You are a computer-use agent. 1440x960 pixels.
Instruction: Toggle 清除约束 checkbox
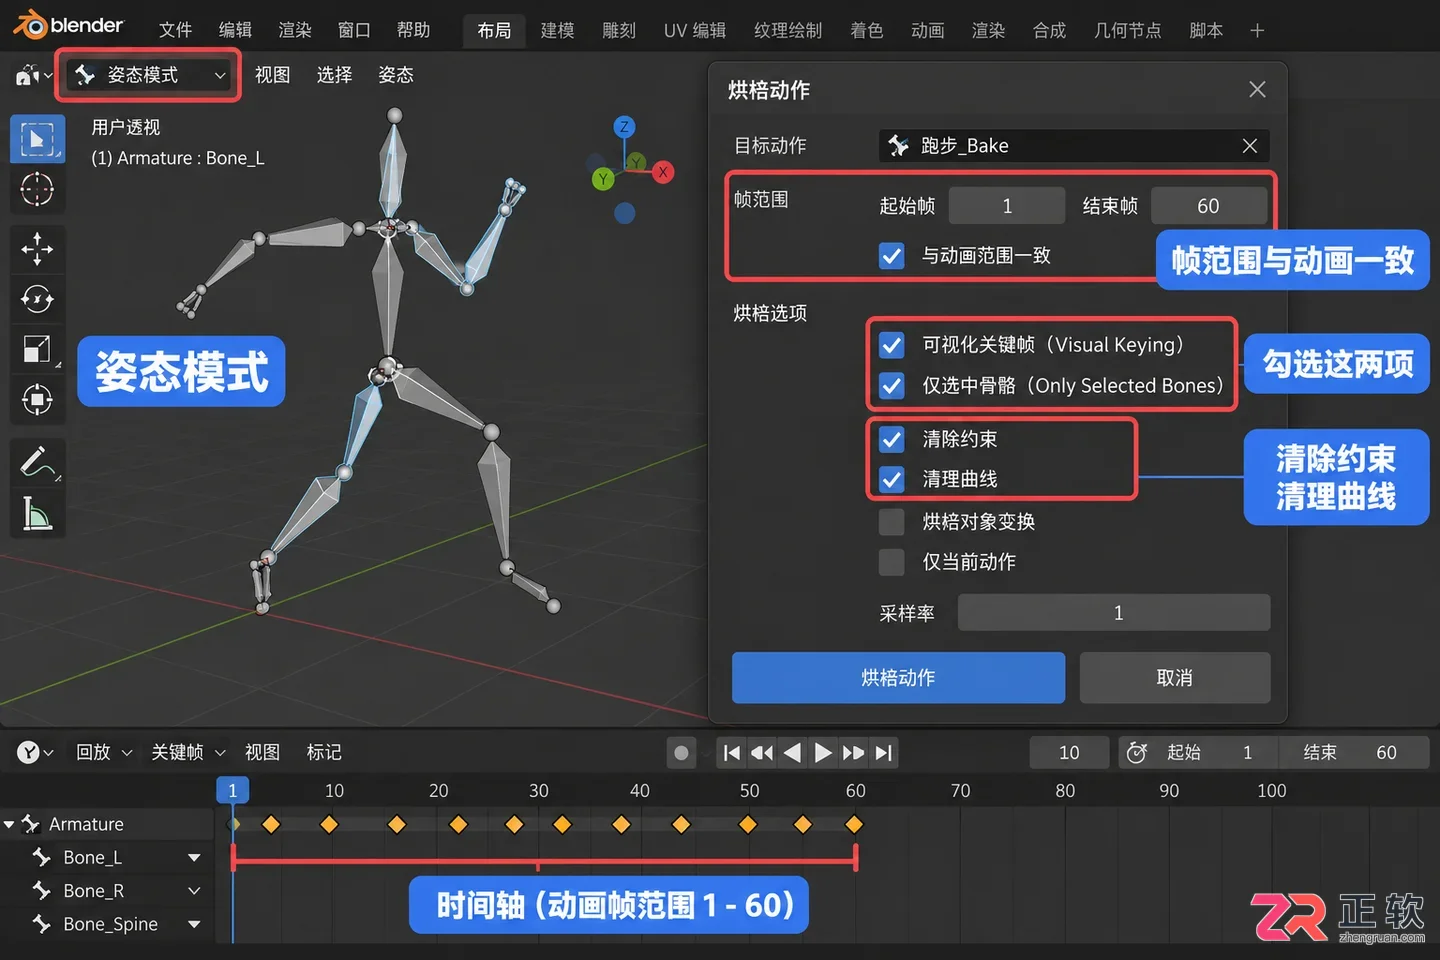(892, 439)
